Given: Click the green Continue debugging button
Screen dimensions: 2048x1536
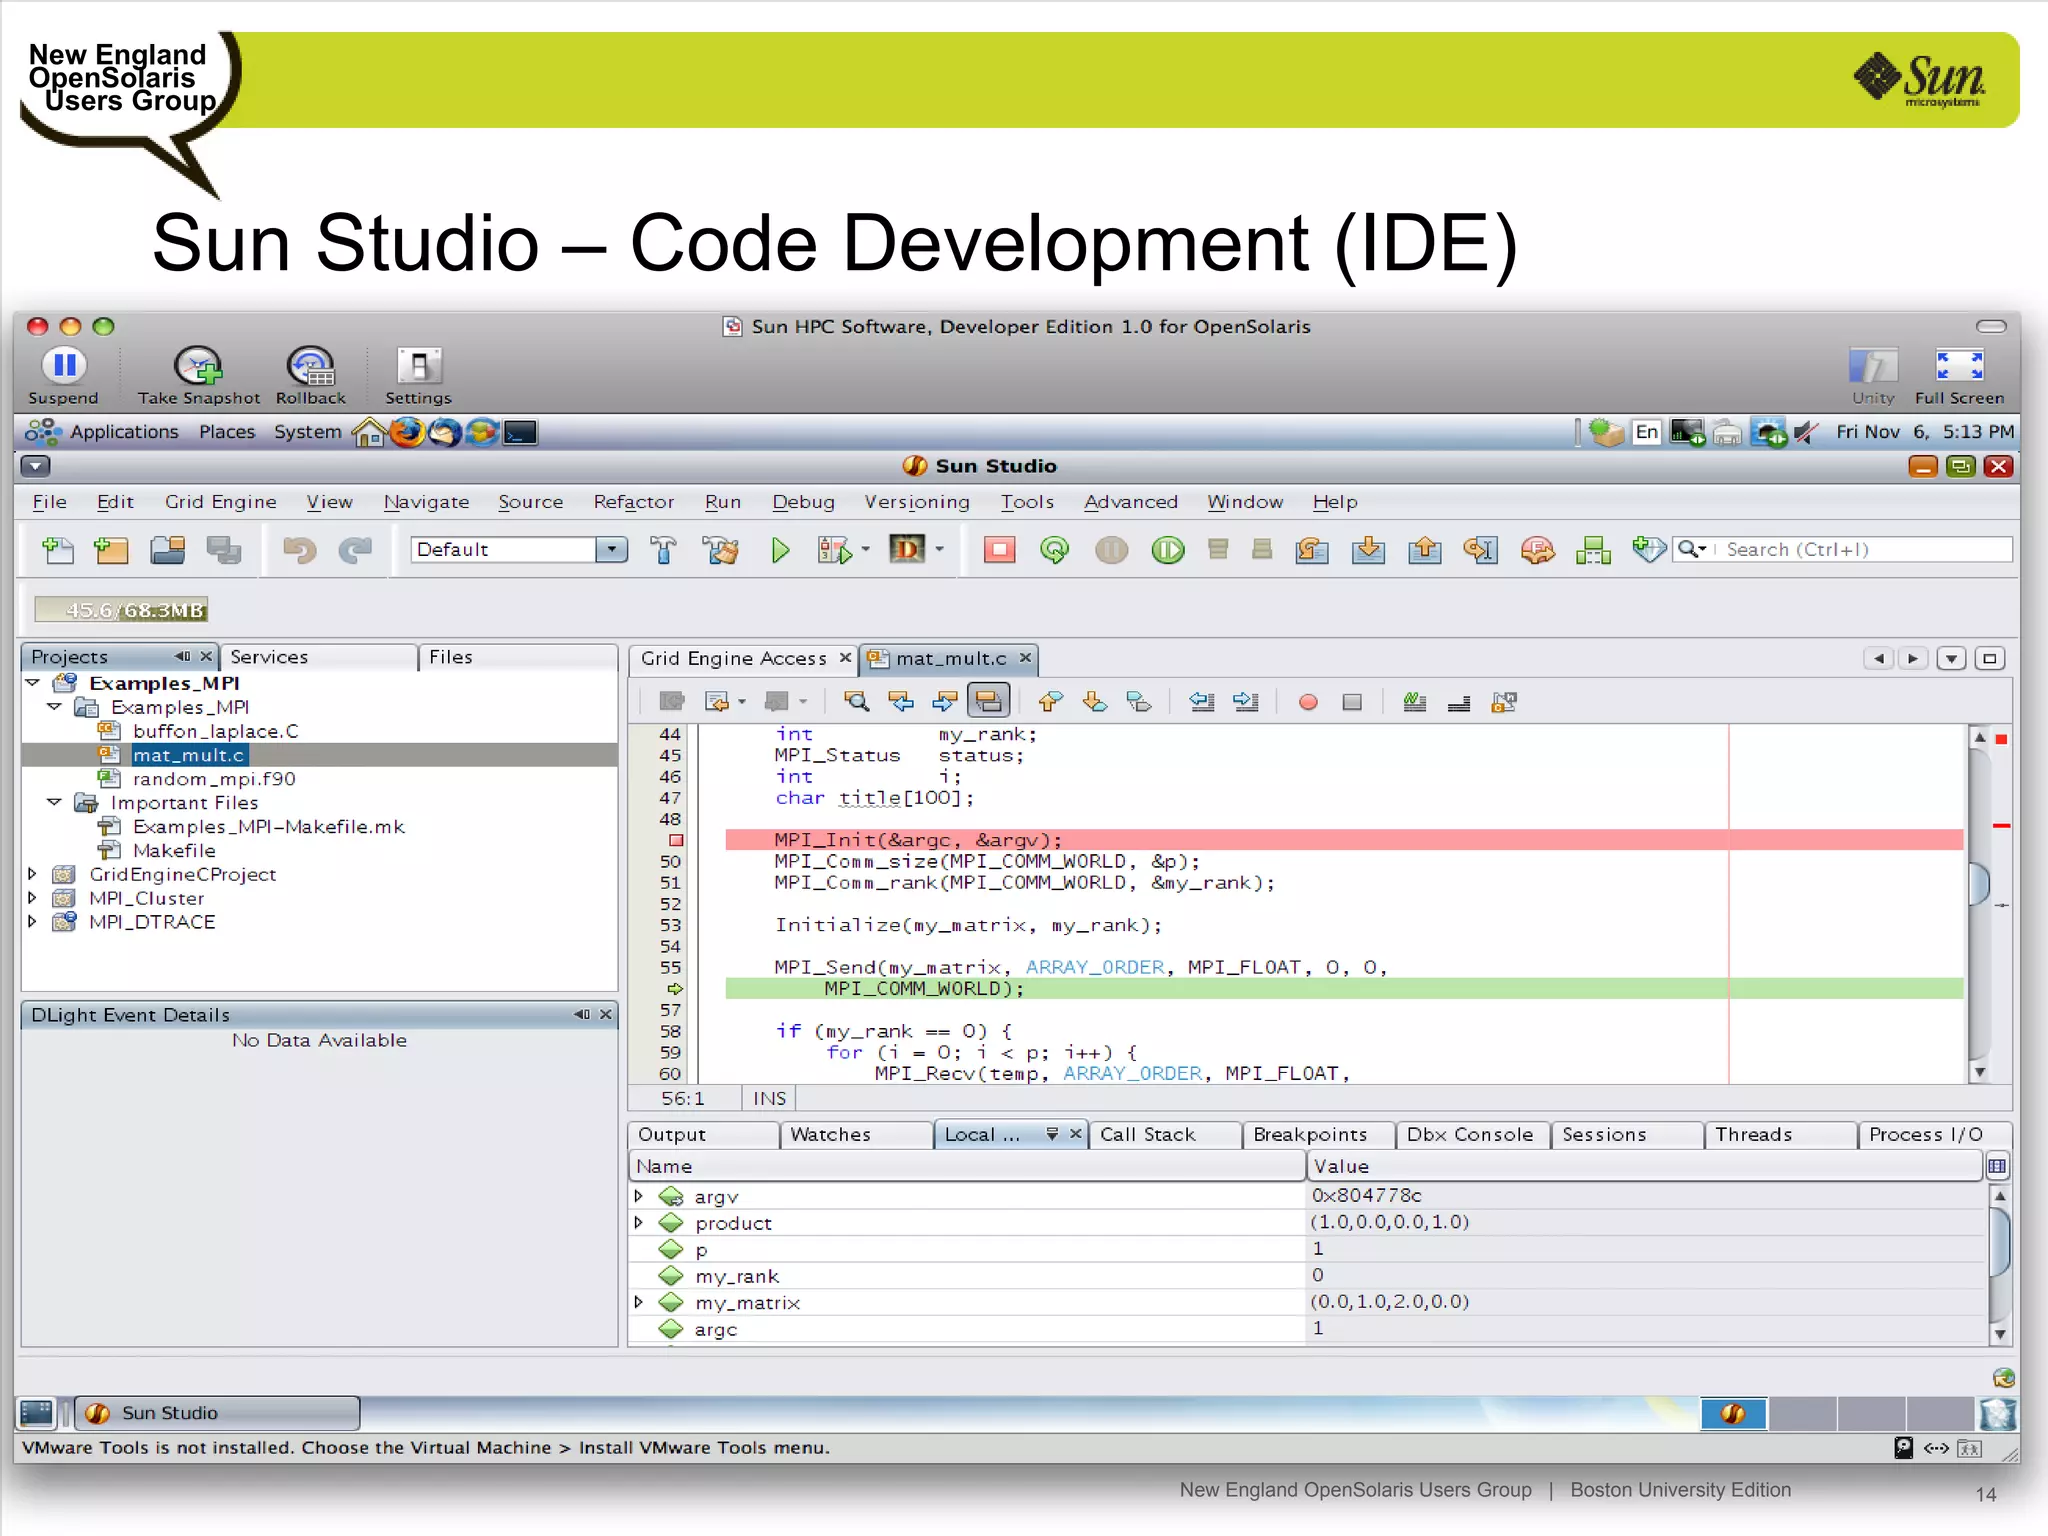Looking at the screenshot, I should click(1167, 550).
